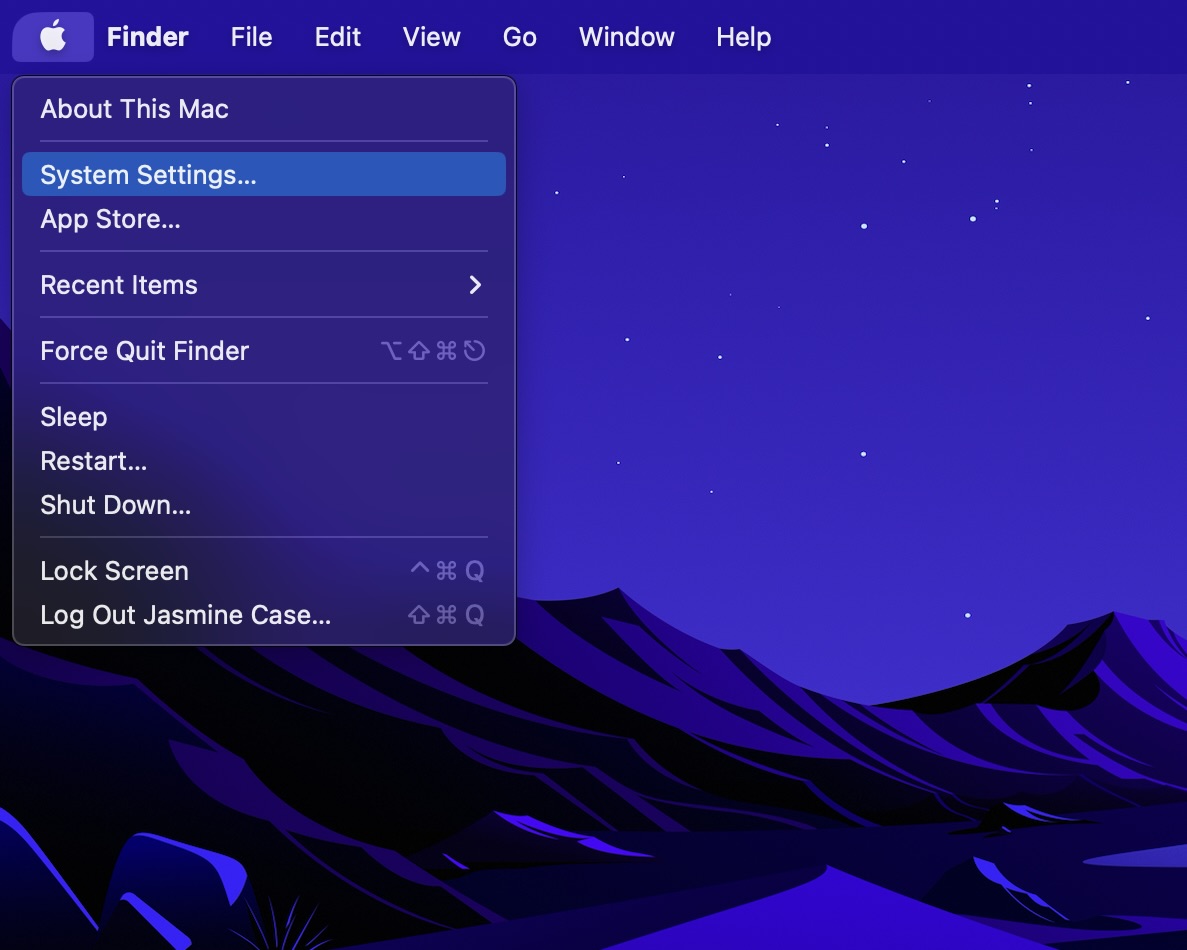This screenshot has width=1187, height=950.
Task: Open the Go menu
Action: [x=520, y=36]
